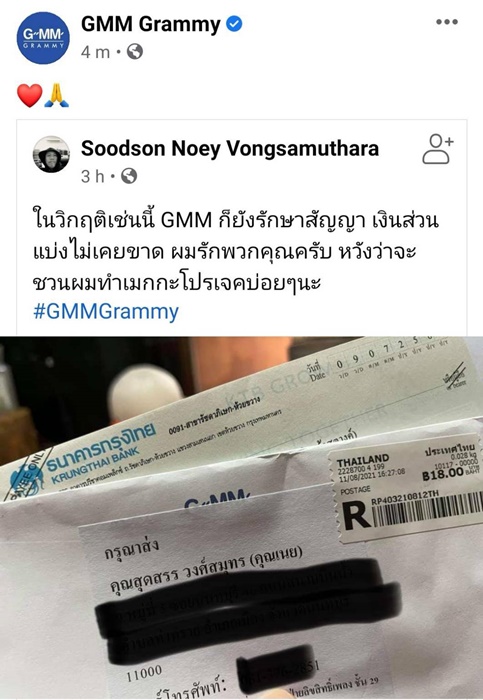Click the red heart emoji
Viewport: 483px width, 700px height.
[29, 95]
